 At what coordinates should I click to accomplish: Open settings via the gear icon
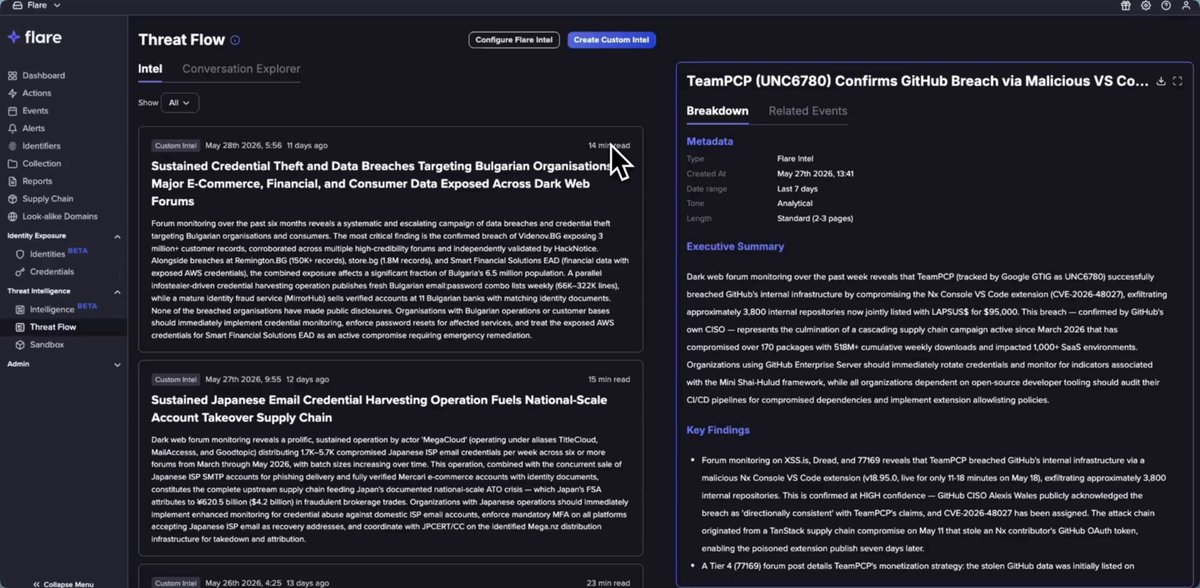[x=1146, y=6]
